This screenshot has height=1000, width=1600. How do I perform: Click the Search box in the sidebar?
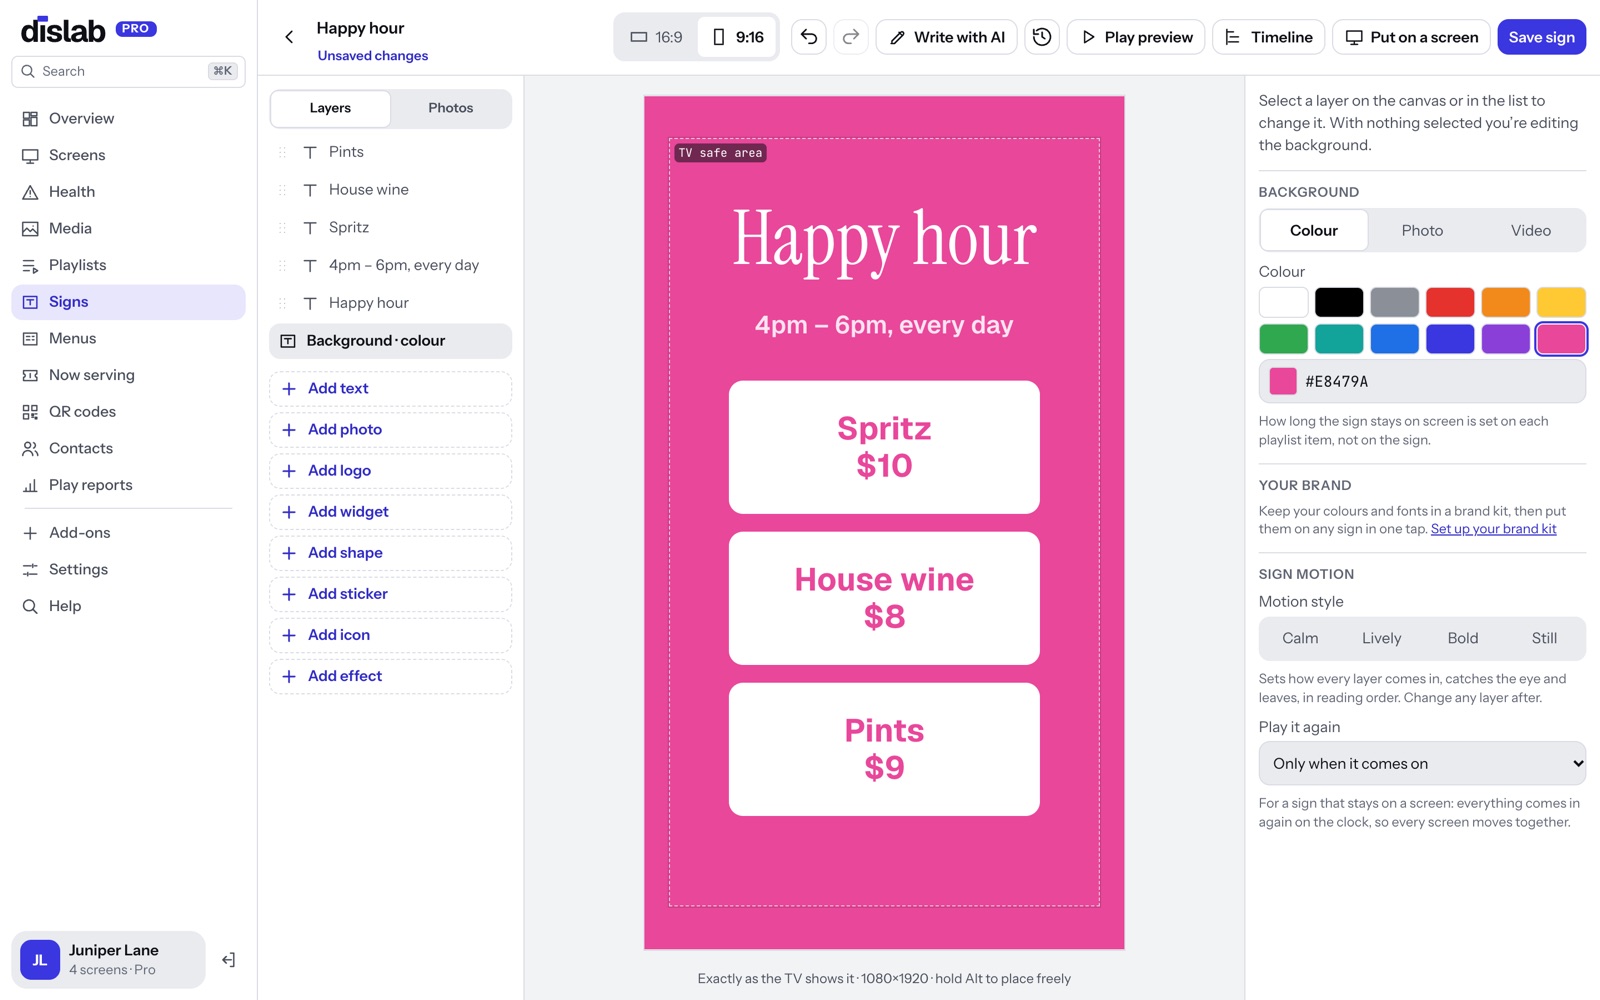(128, 71)
